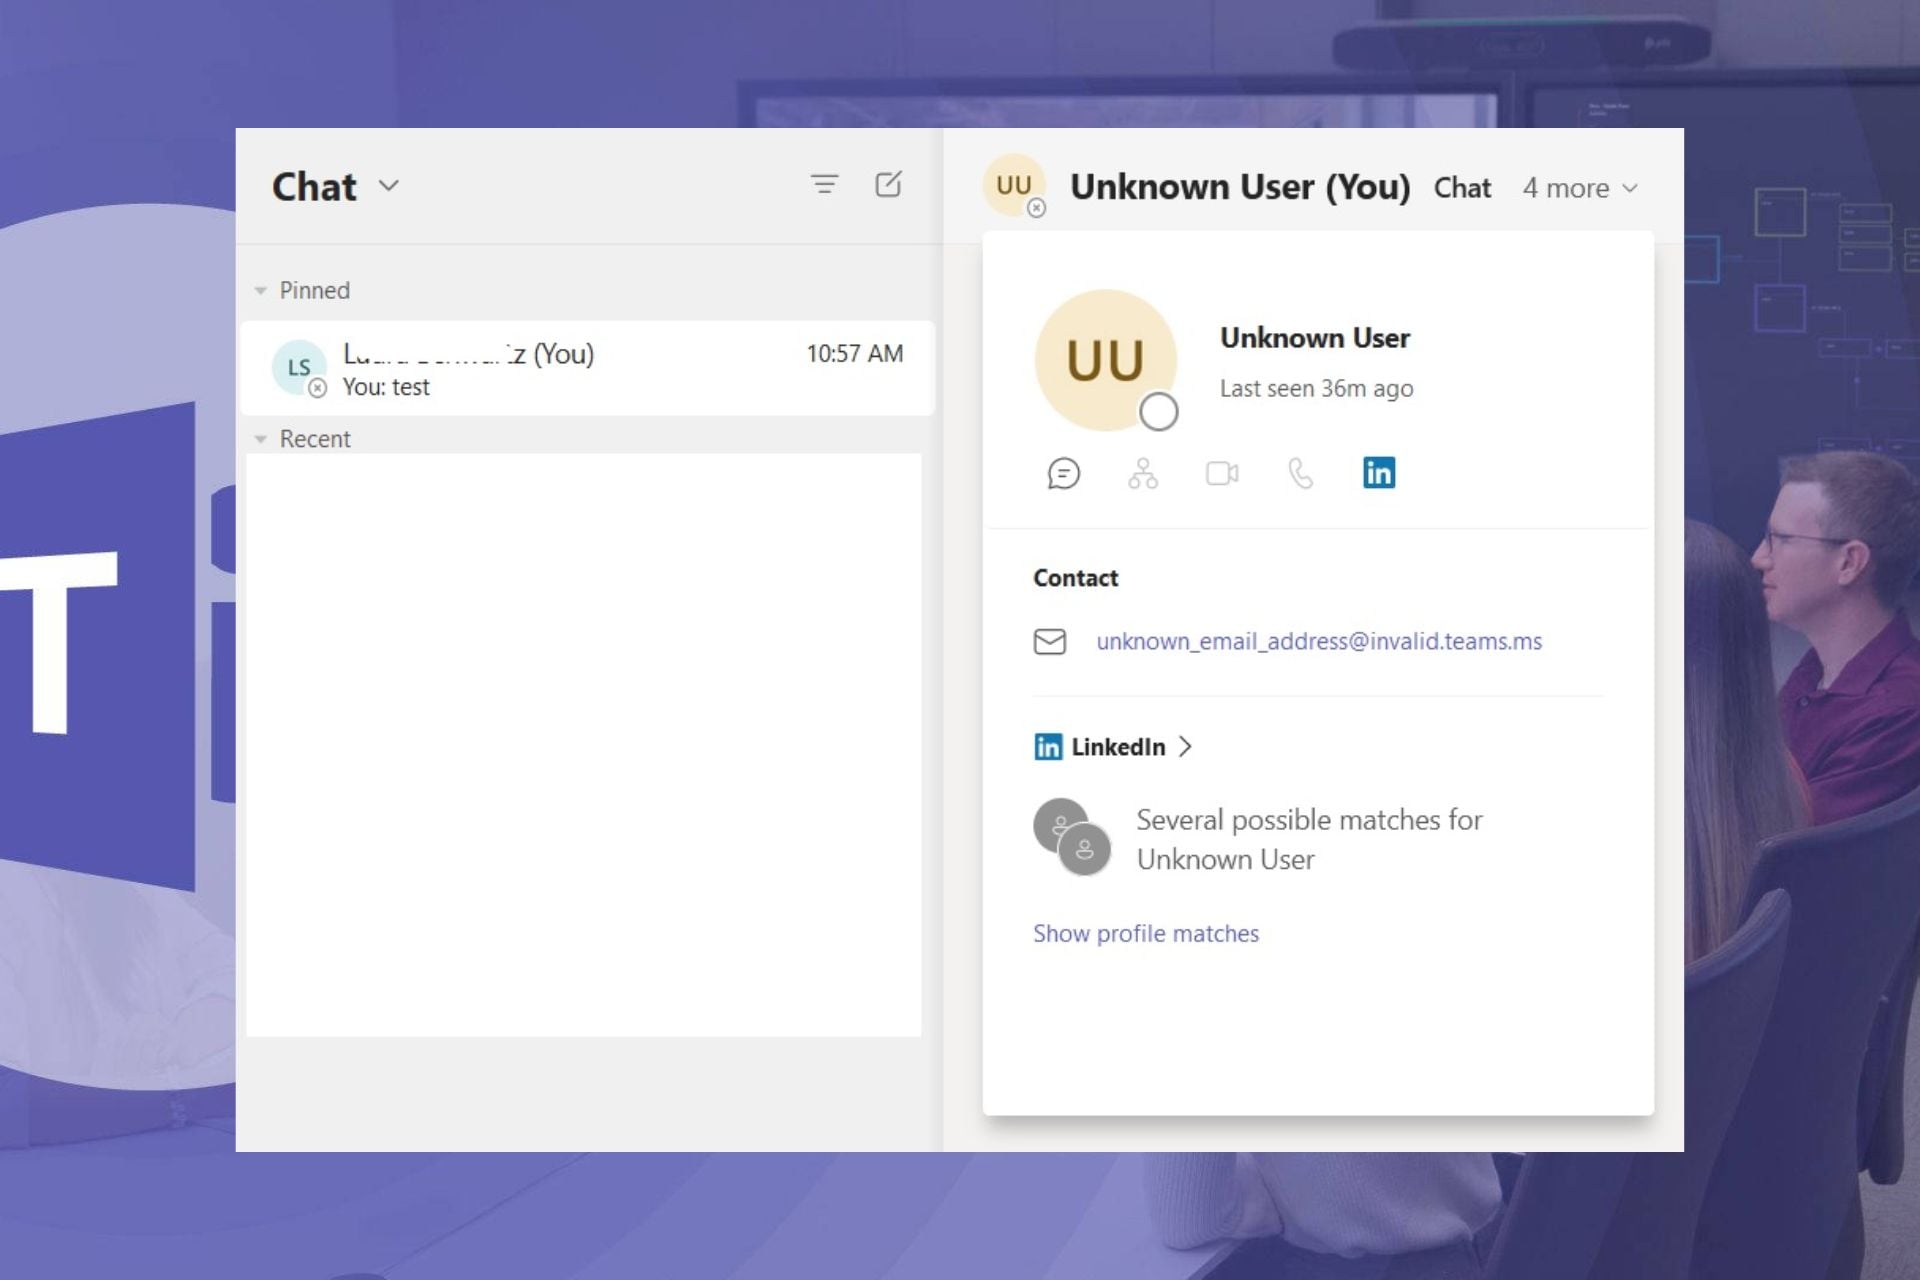Switch to the Chat tab for Unknown User

(x=1462, y=187)
